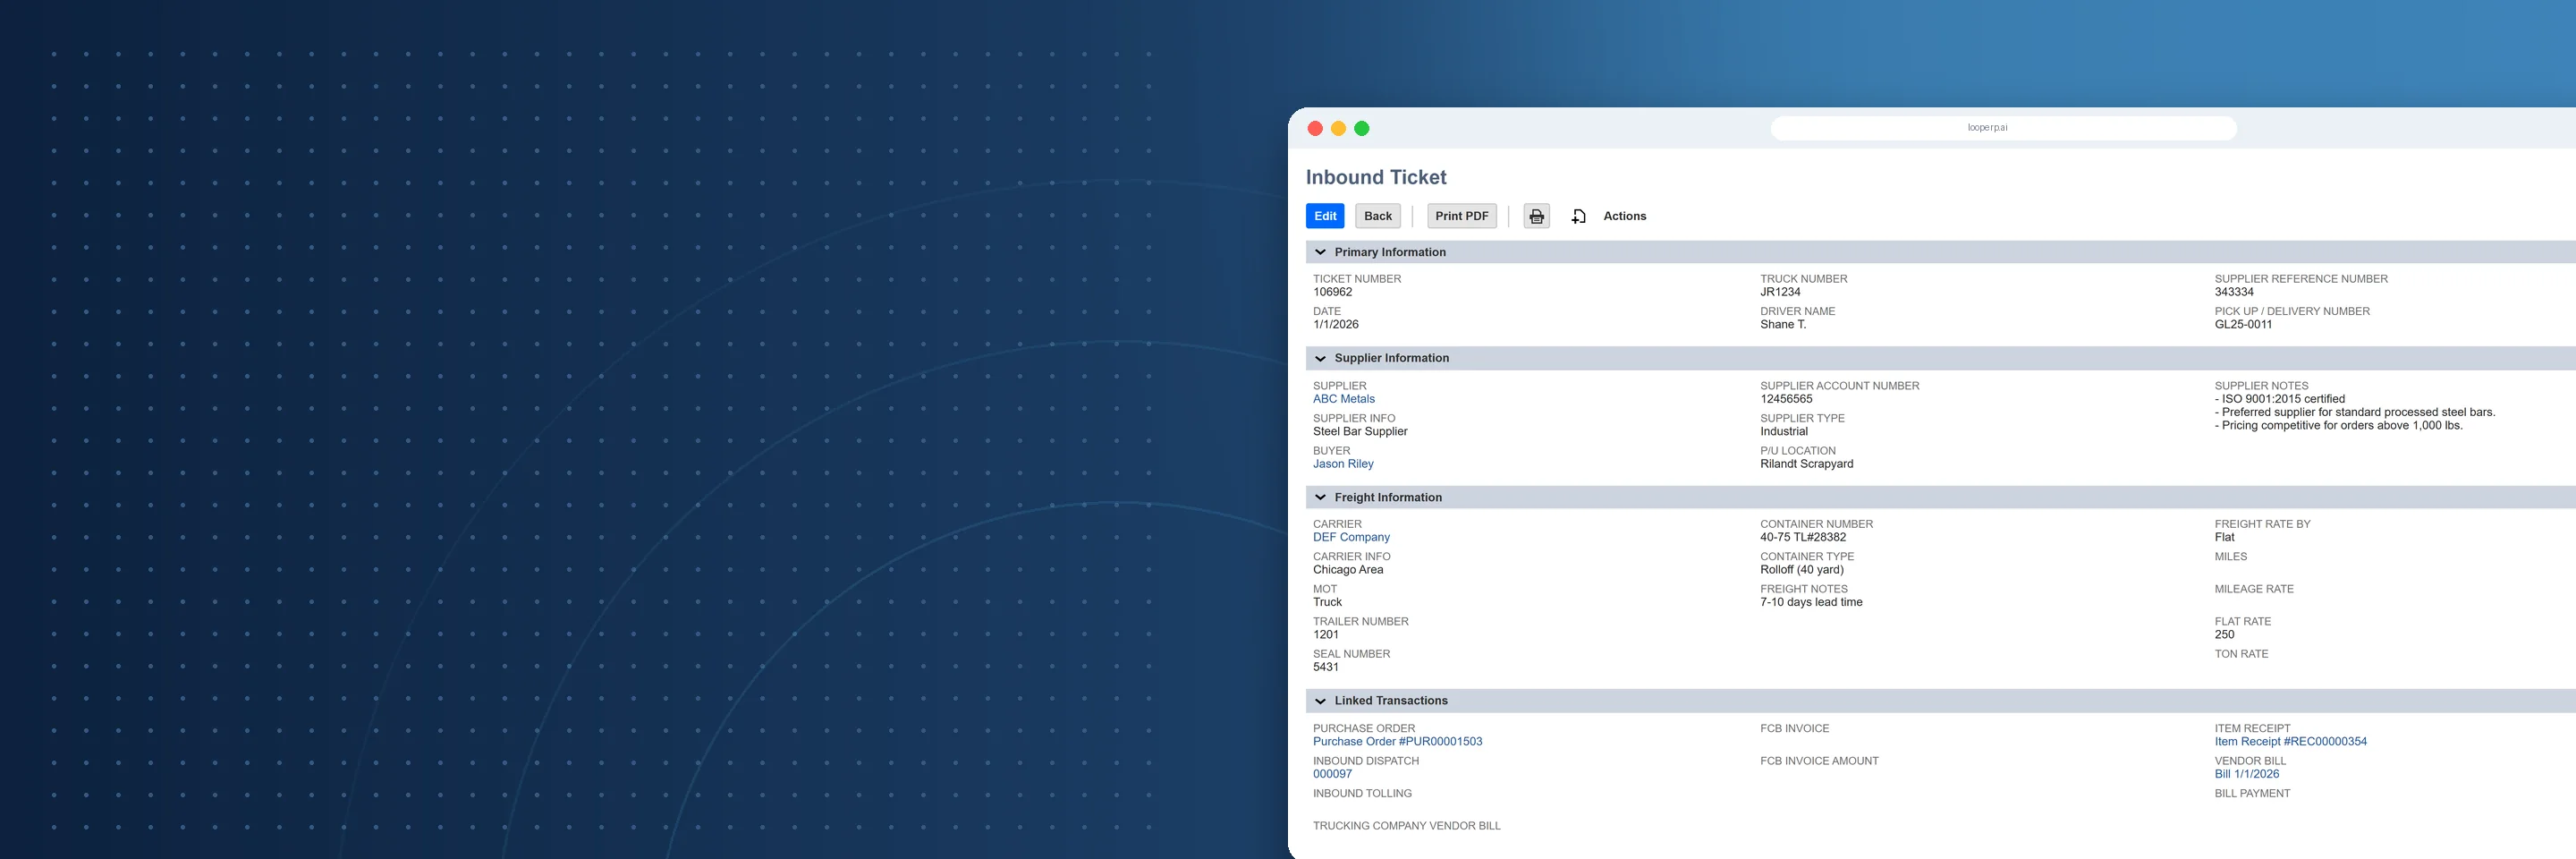Image resolution: width=2576 pixels, height=859 pixels.
Task: Open the DEF Company carrier link
Action: [1351, 537]
